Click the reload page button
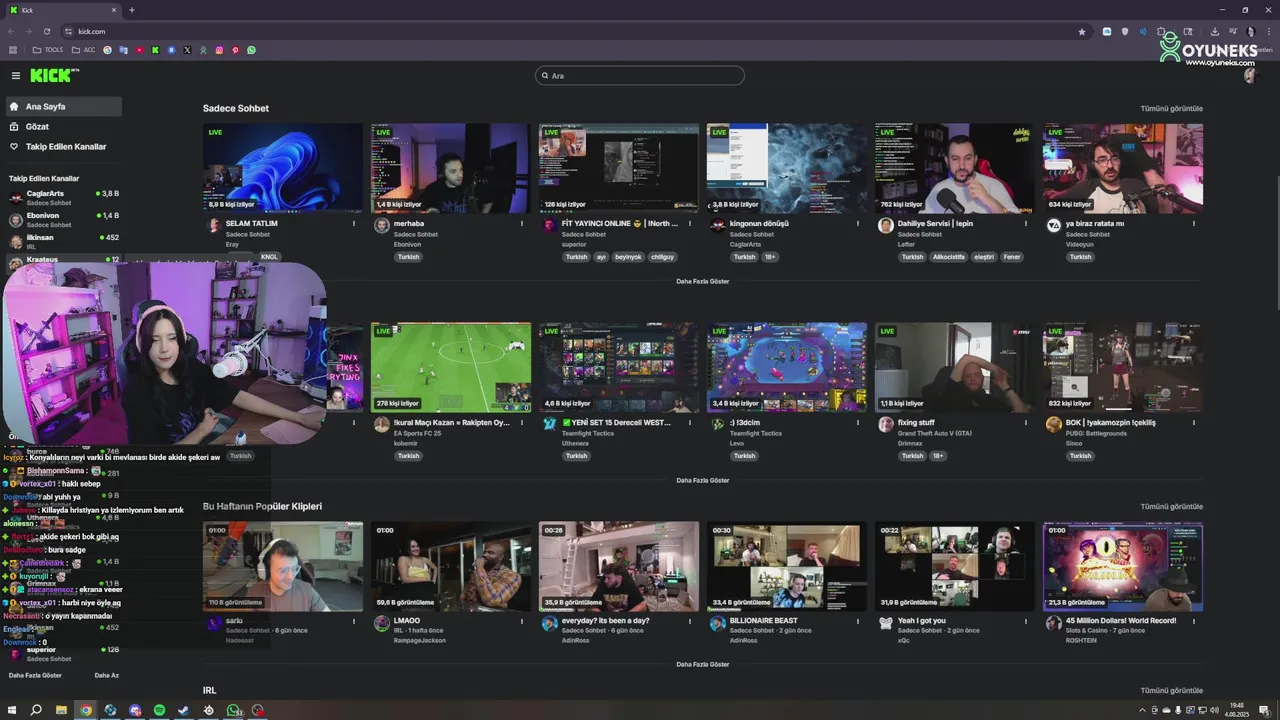Screen dimensions: 1280x720 tap(46, 31)
